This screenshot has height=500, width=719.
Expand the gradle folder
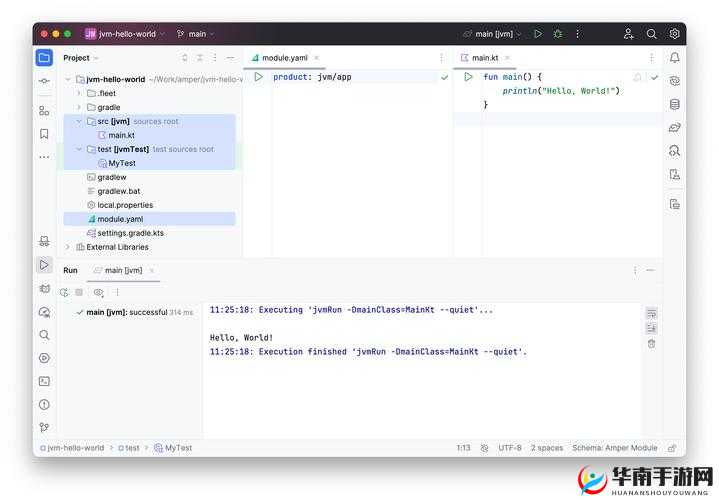tap(79, 107)
